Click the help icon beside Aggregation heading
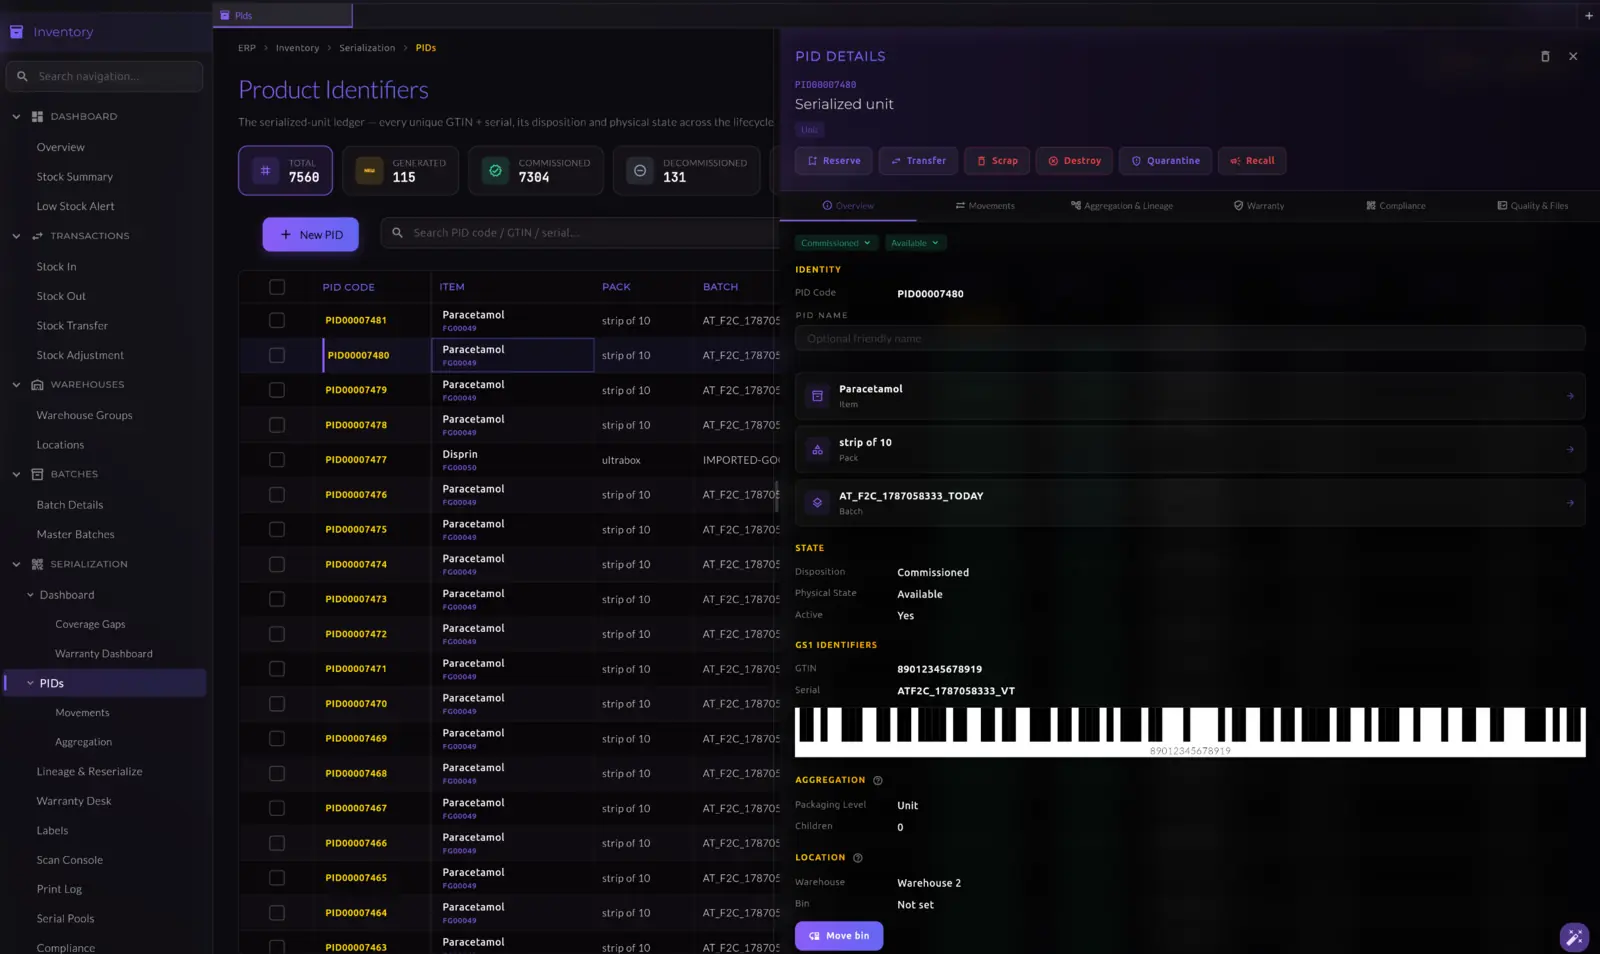1600x954 pixels. click(x=878, y=780)
